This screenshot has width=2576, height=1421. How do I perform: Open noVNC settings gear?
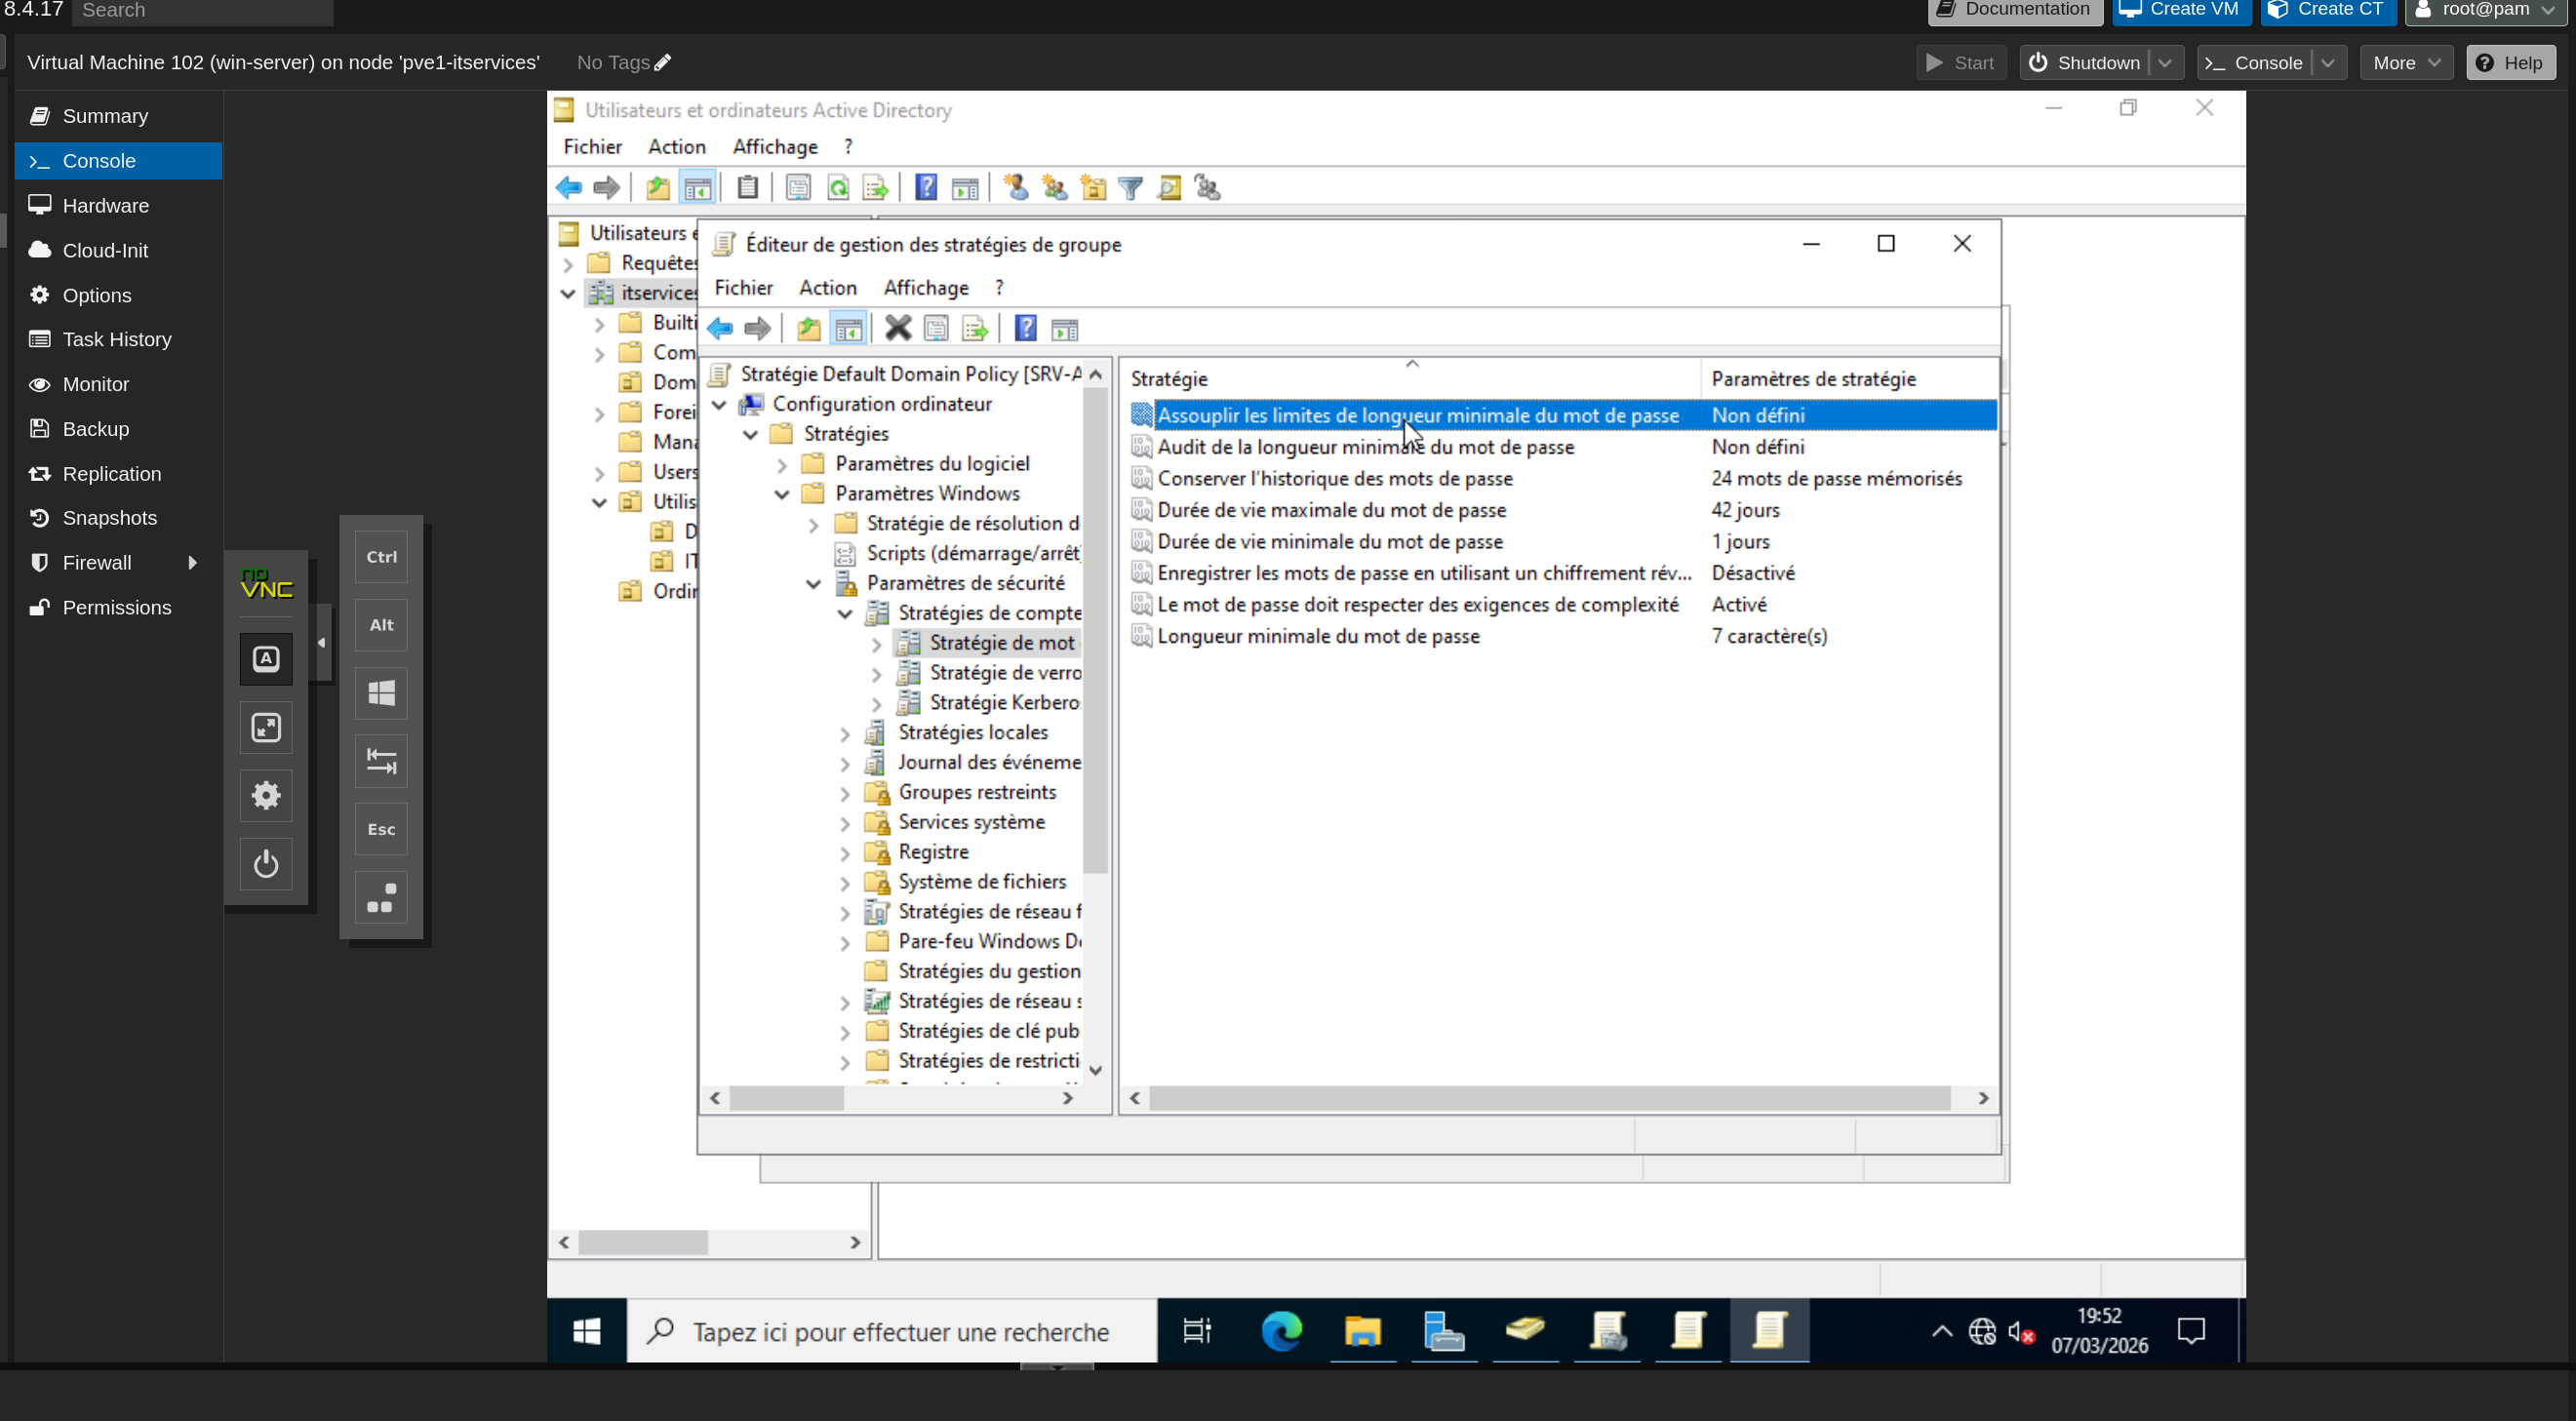click(x=266, y=795)
